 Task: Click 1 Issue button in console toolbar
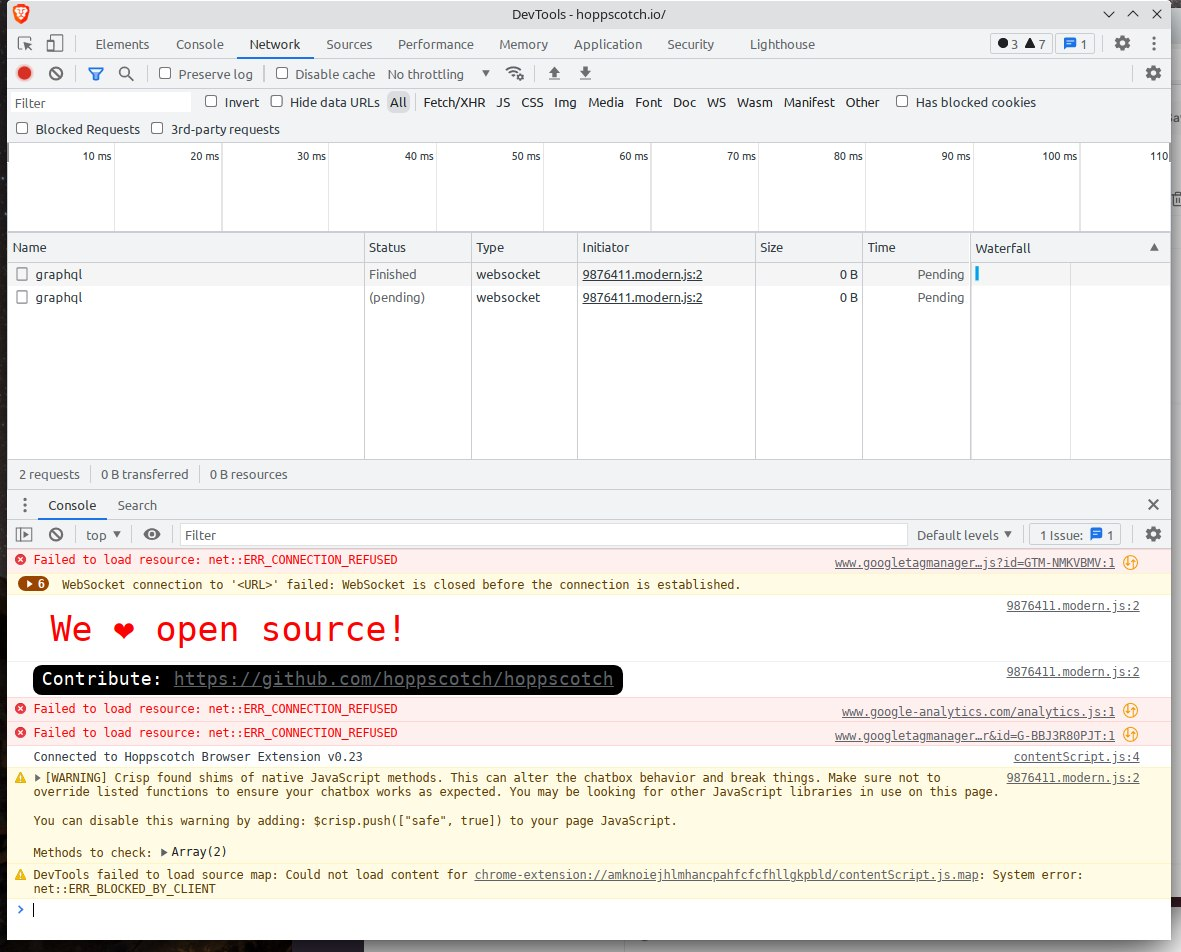tap(1075, 535)
